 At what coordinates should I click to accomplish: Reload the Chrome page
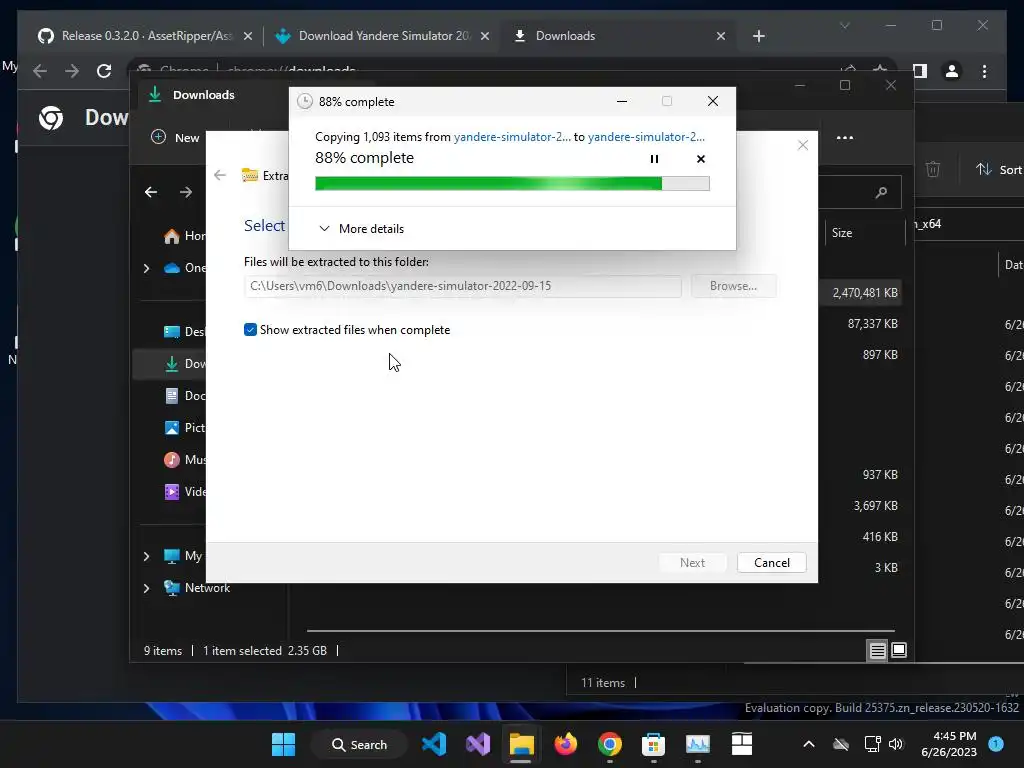[104, 71]
